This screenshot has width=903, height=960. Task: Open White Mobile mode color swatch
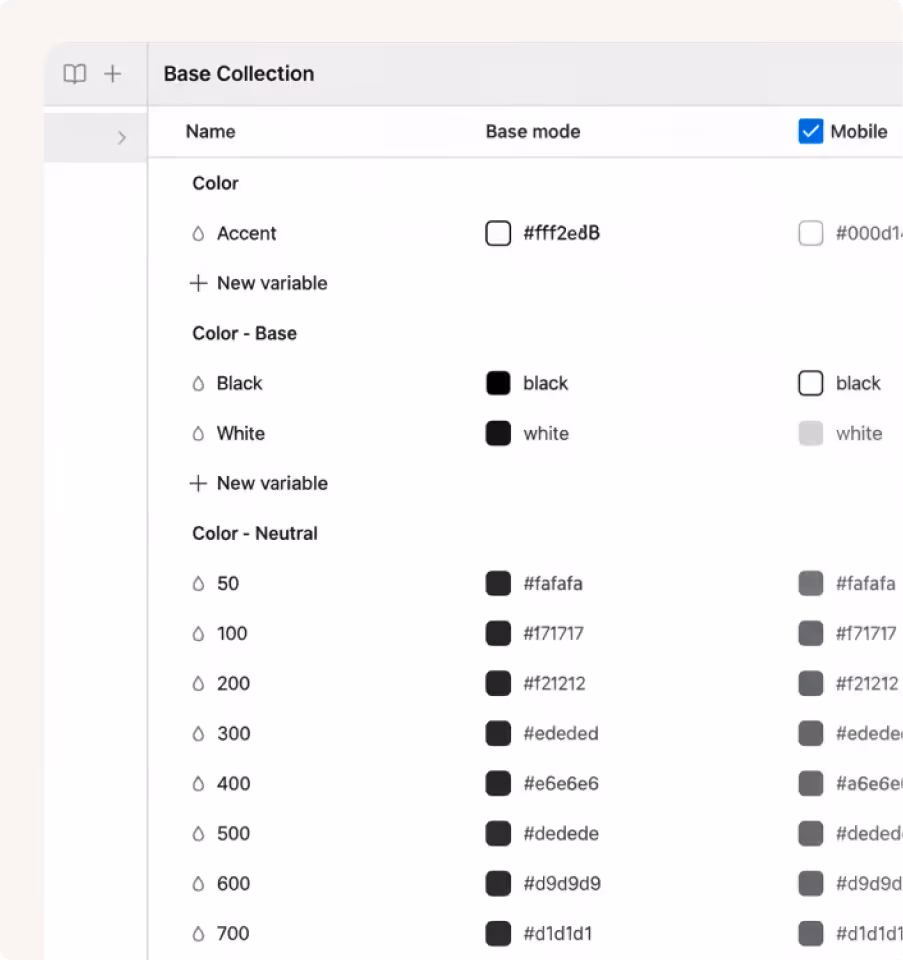click(x=811, y=433)
